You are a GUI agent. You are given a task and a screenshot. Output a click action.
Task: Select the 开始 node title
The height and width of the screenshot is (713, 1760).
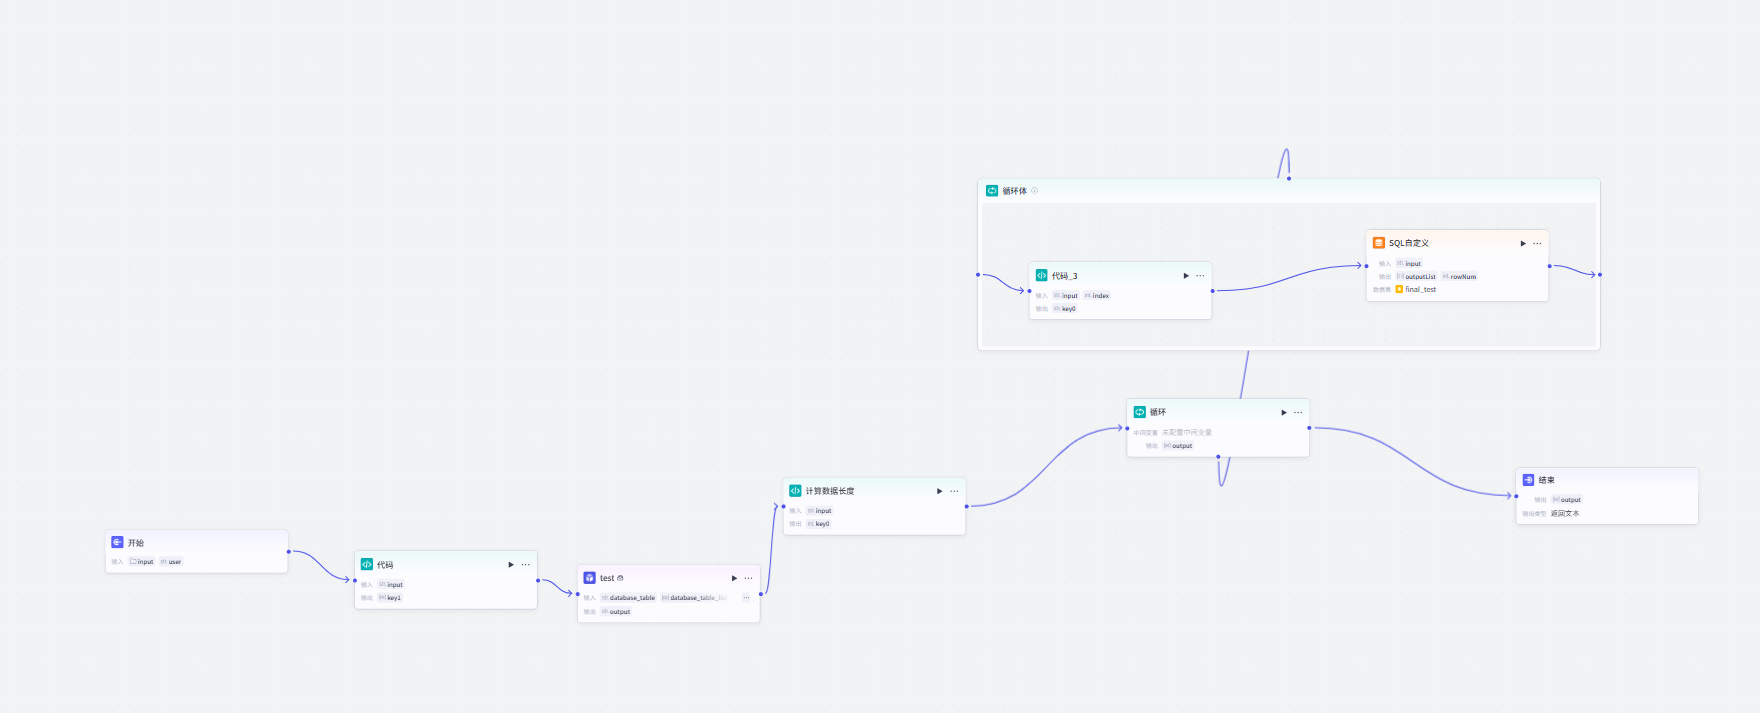click(136, 543)
